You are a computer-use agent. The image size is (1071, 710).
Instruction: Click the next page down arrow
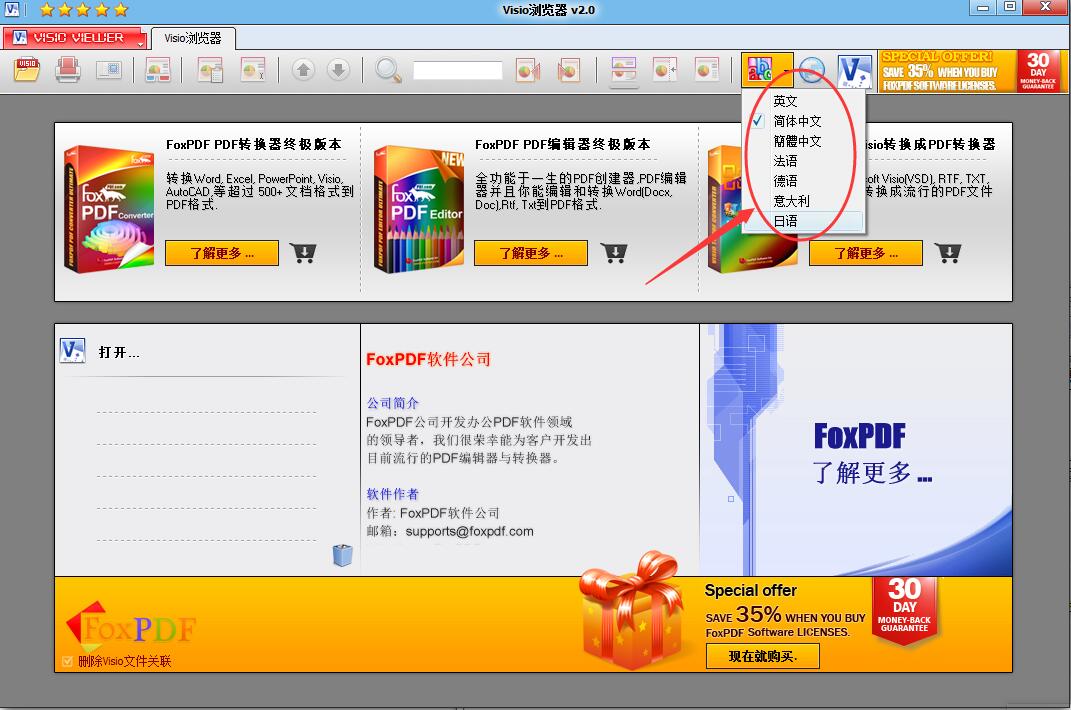(338, 70)
